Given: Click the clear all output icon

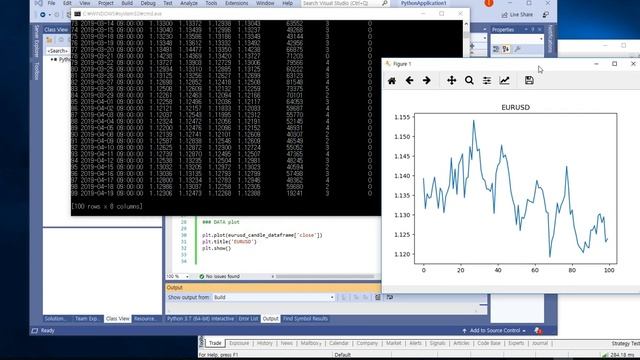Looking at the screenshot, I should [378, 298].
